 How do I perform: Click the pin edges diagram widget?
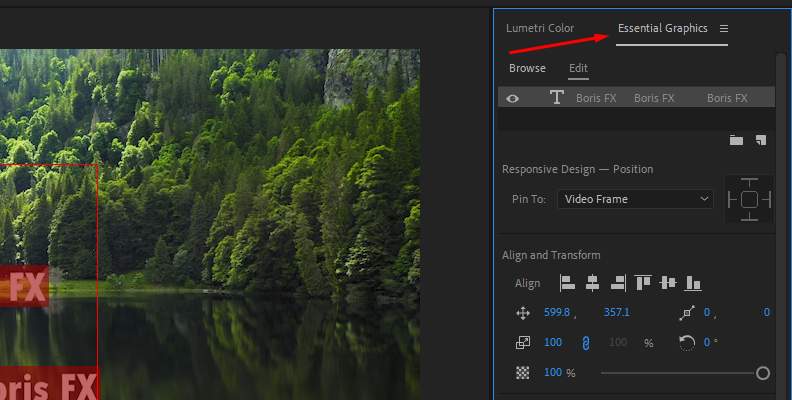coord(749,199)
